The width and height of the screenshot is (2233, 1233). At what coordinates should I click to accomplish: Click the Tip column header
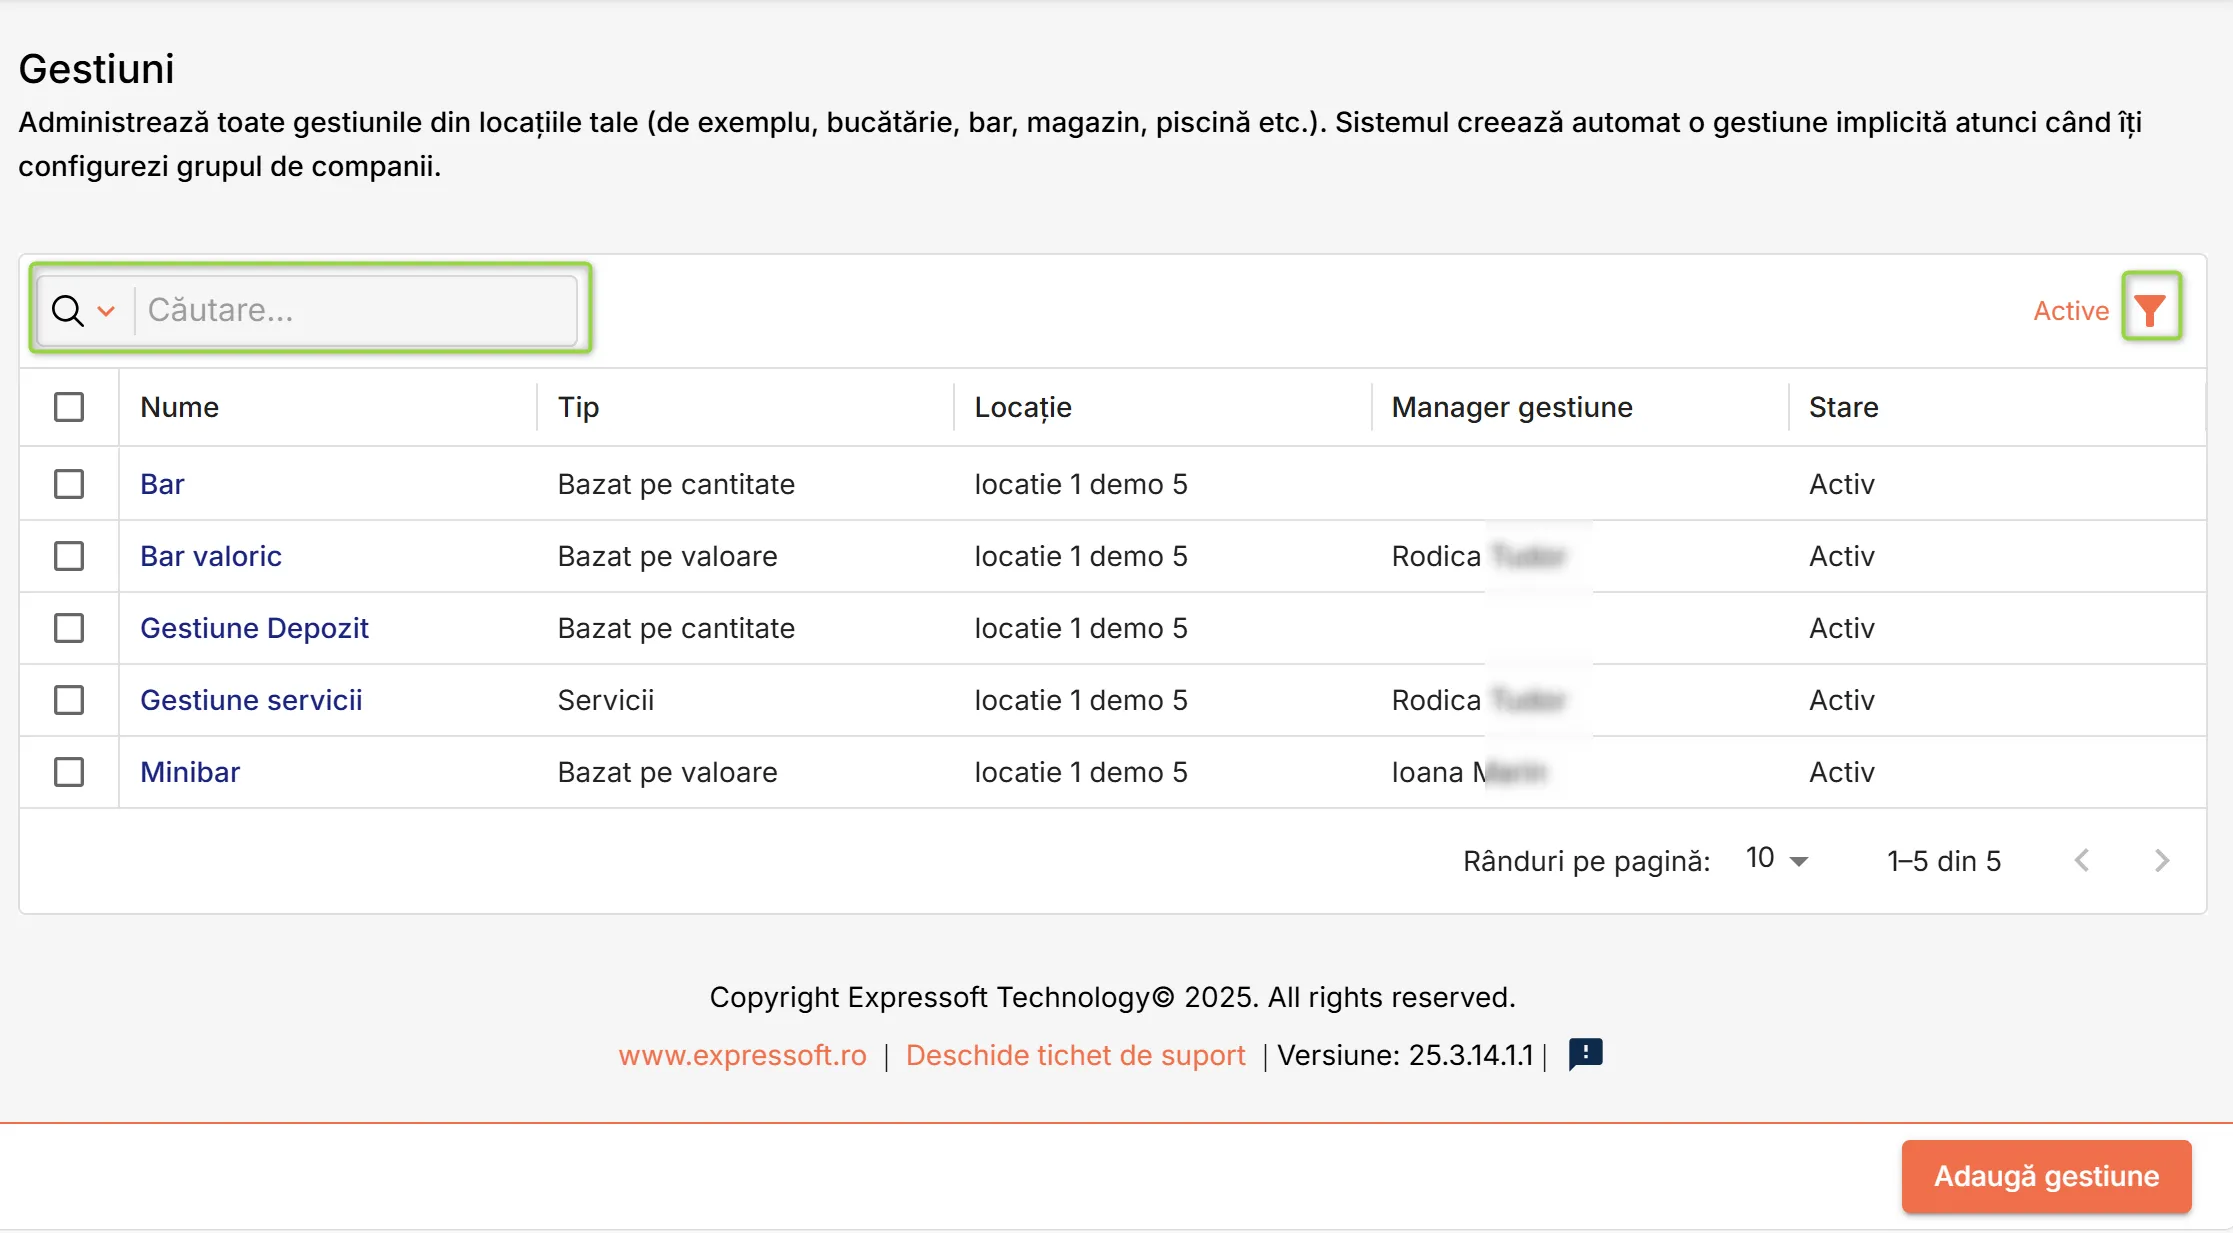point(578,407)
